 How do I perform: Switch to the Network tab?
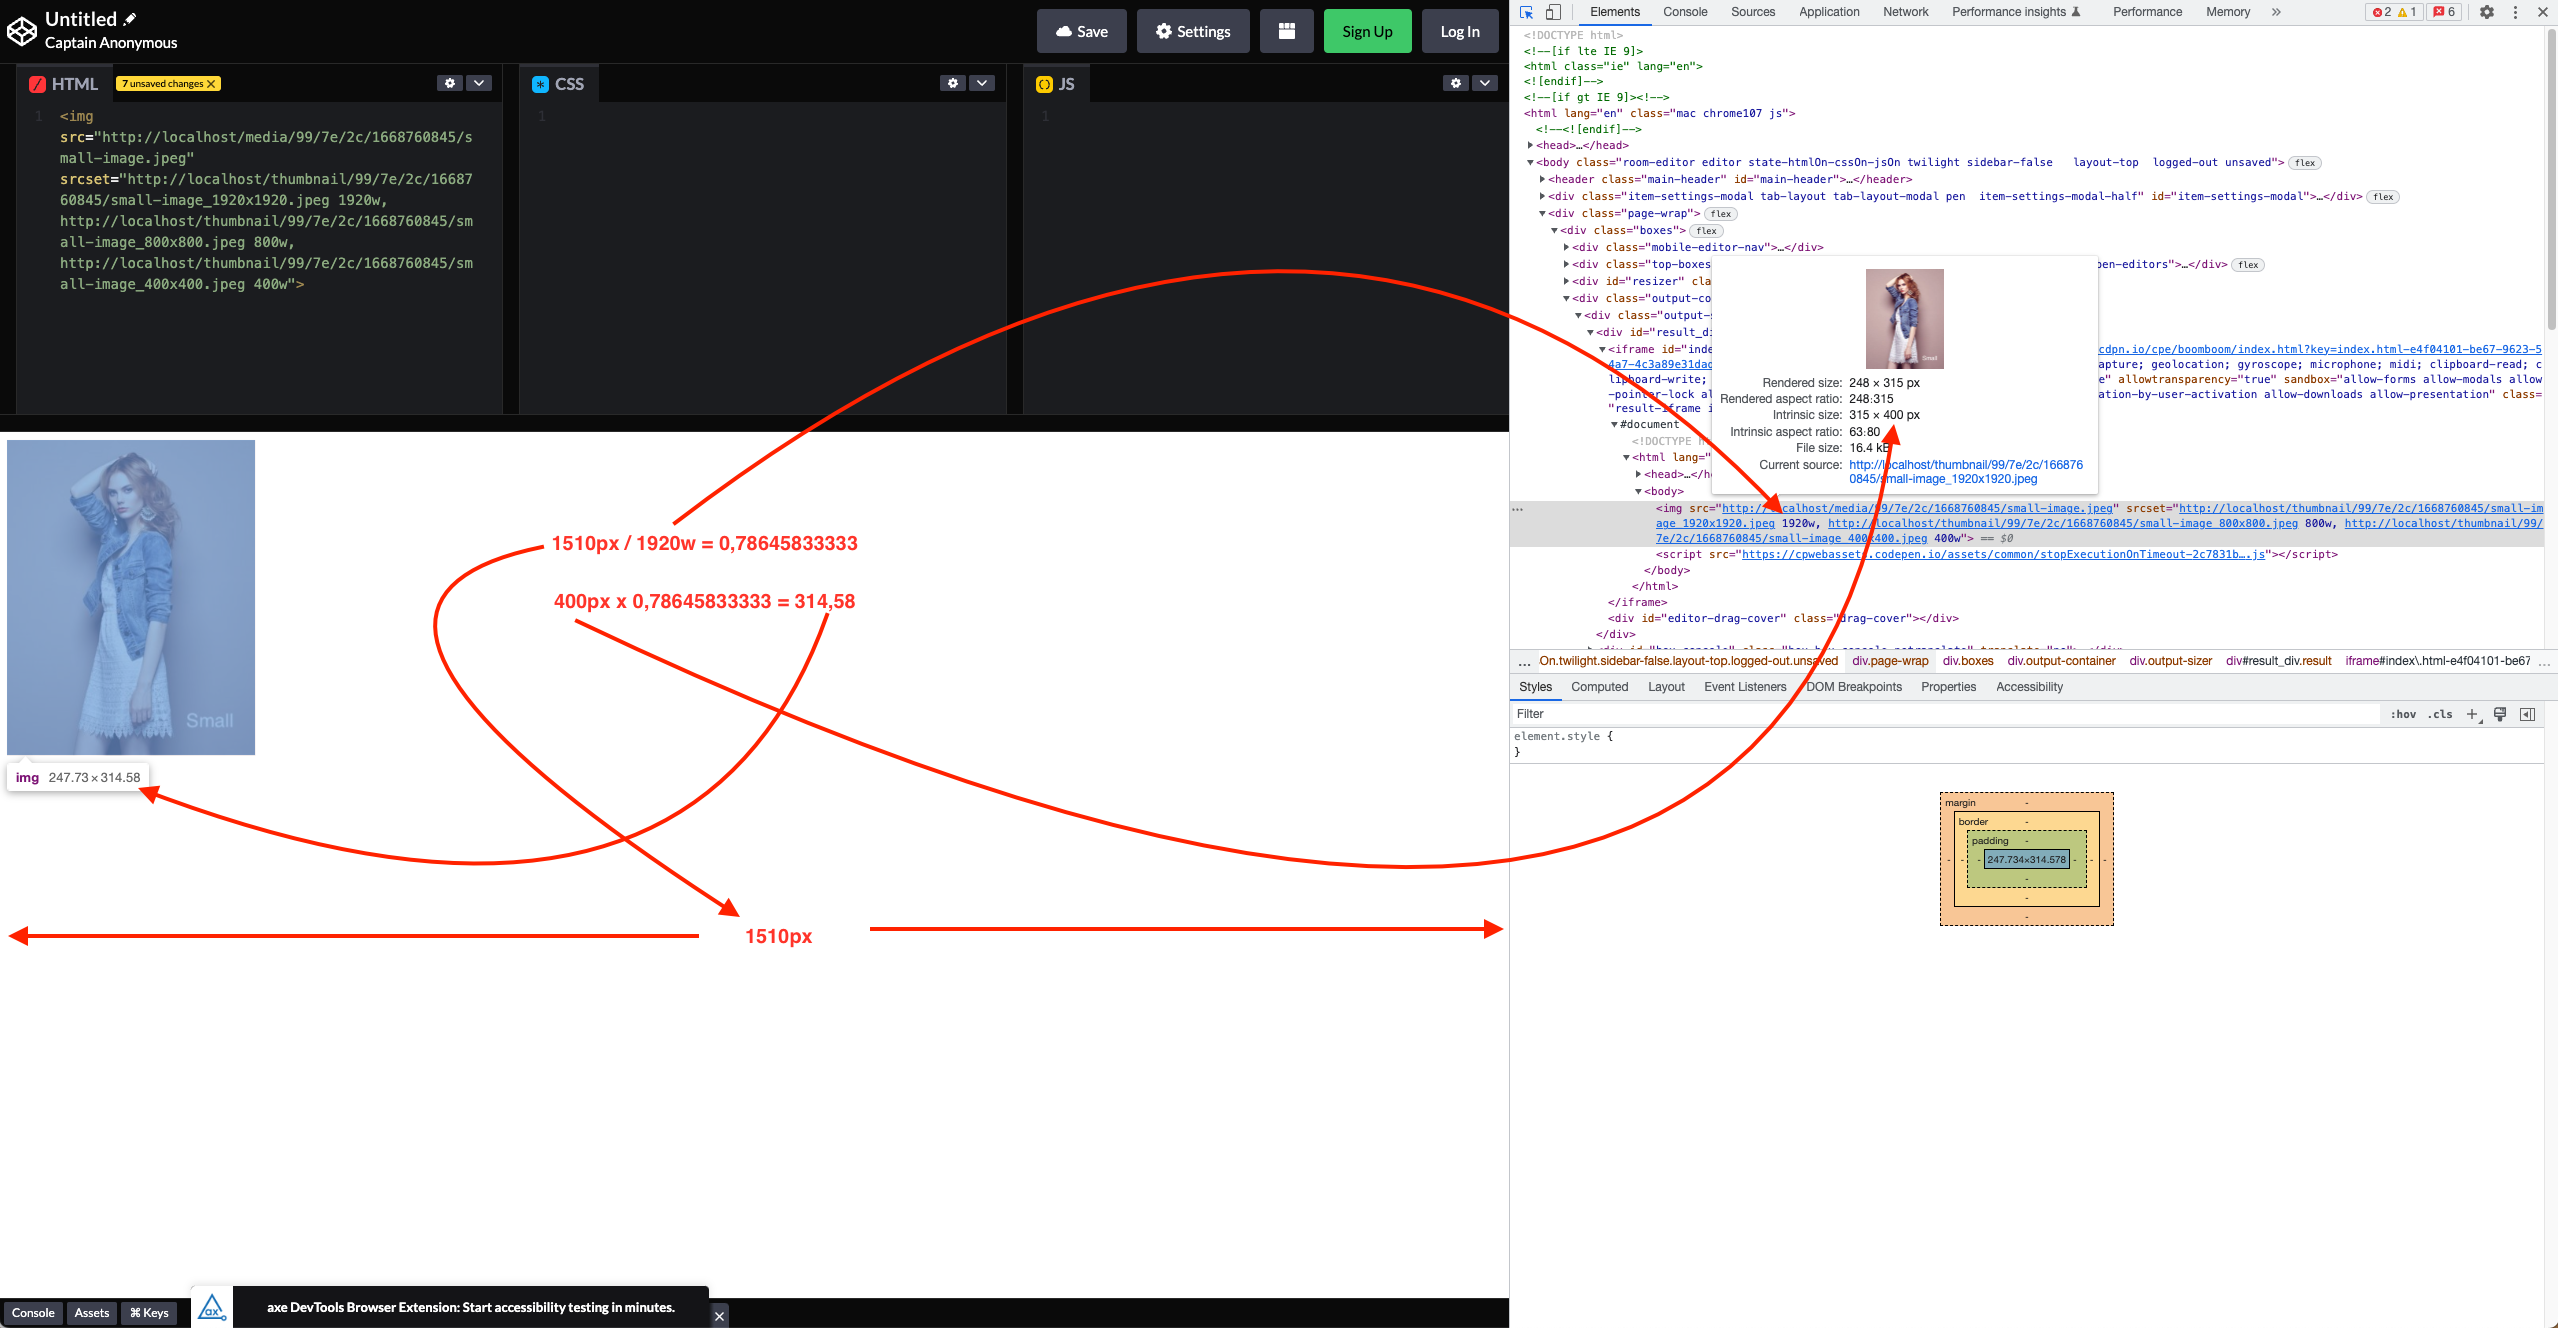click(1905, 12)
